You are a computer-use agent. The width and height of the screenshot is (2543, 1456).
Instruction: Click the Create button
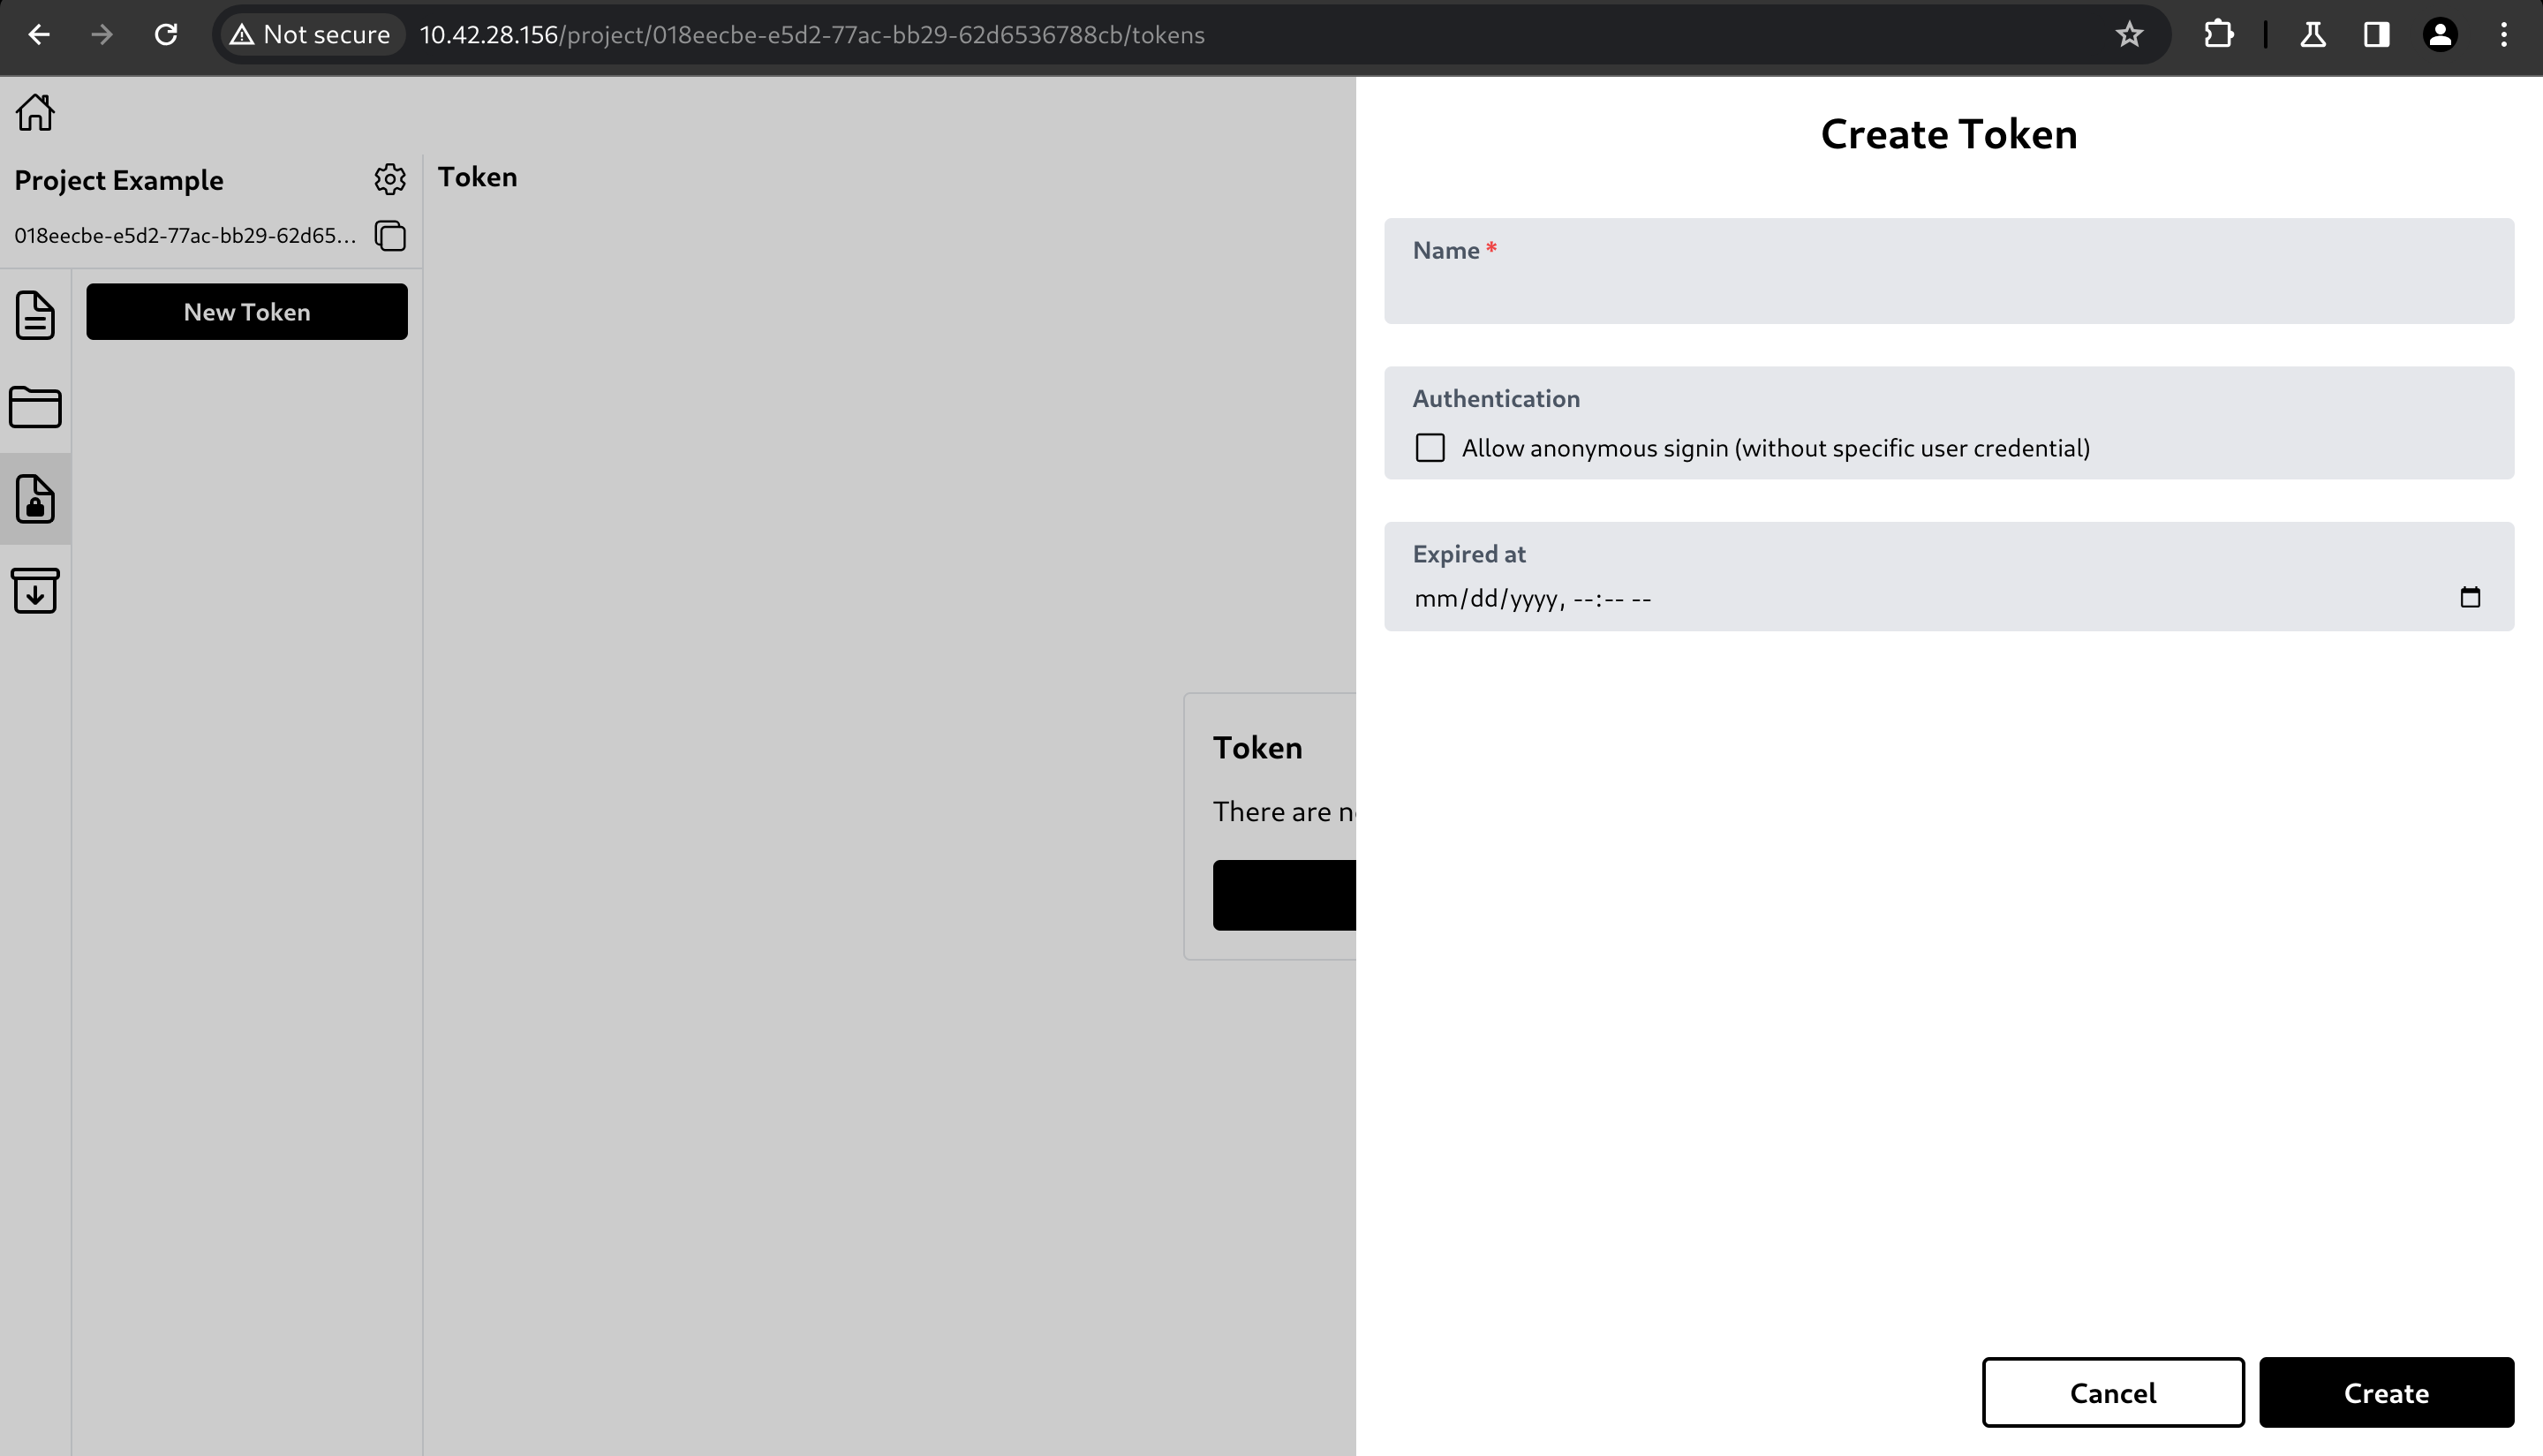pos(2387,1392)
